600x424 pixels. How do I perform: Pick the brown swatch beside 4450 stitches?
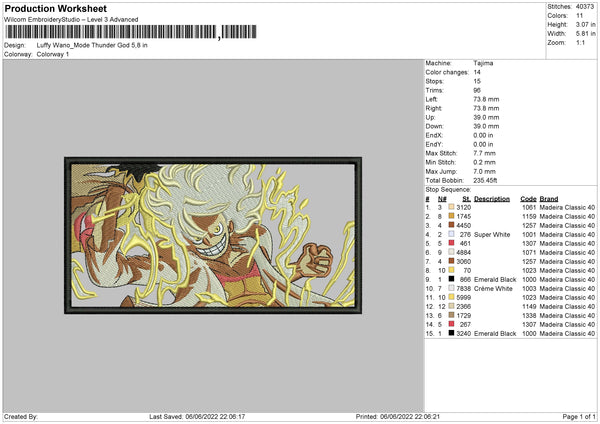pyautogui.click(x=452, y=225)
